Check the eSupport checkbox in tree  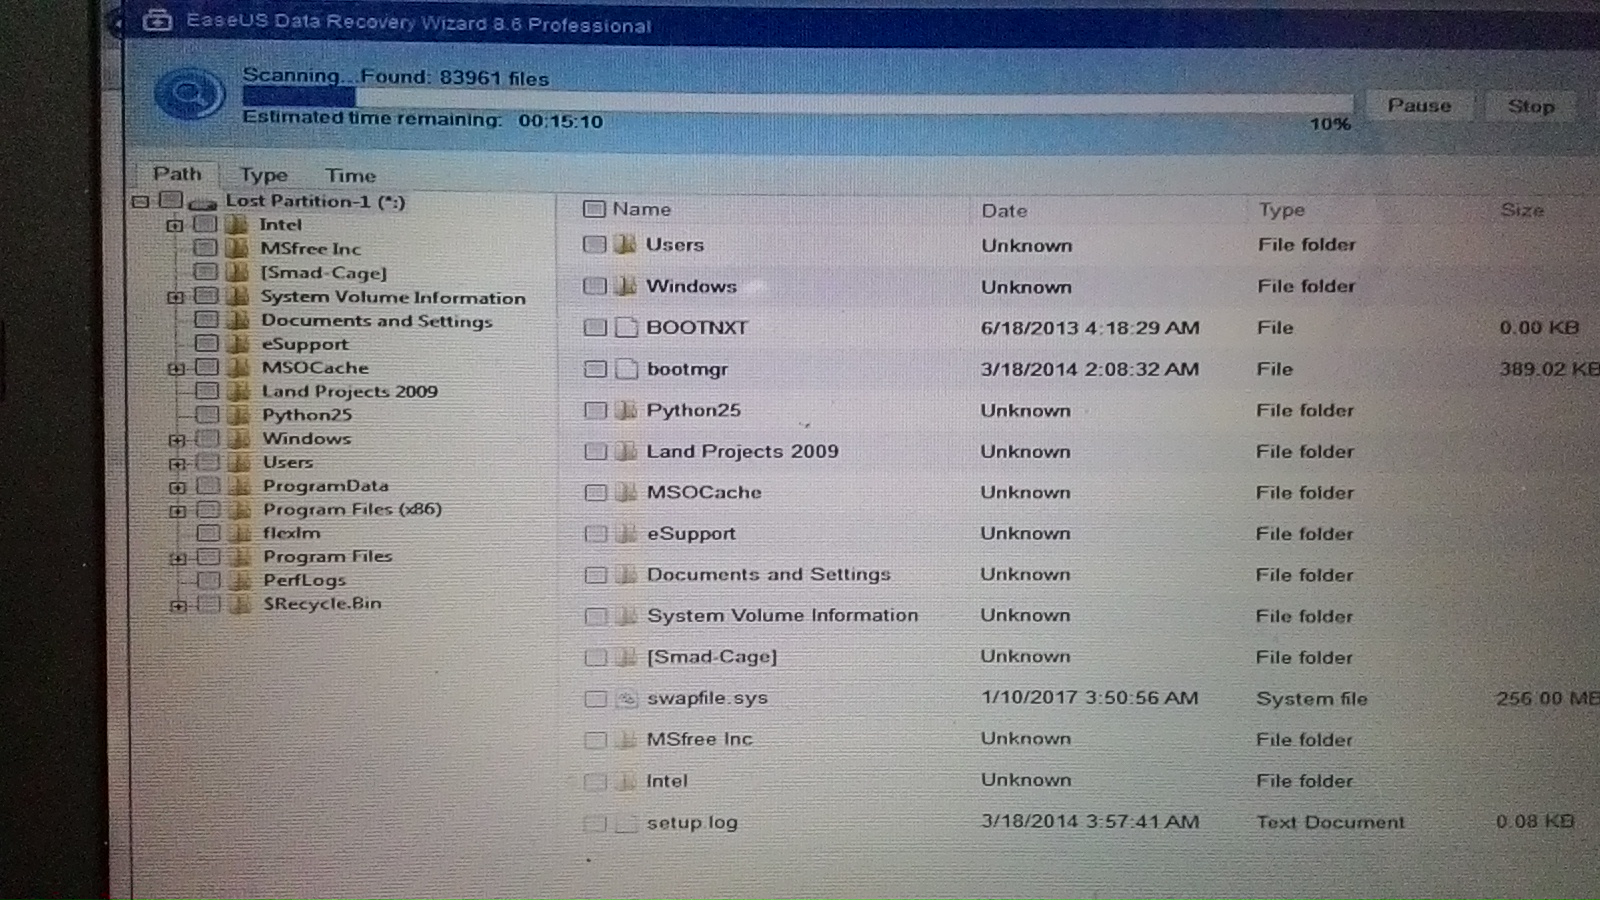[206, 343]
